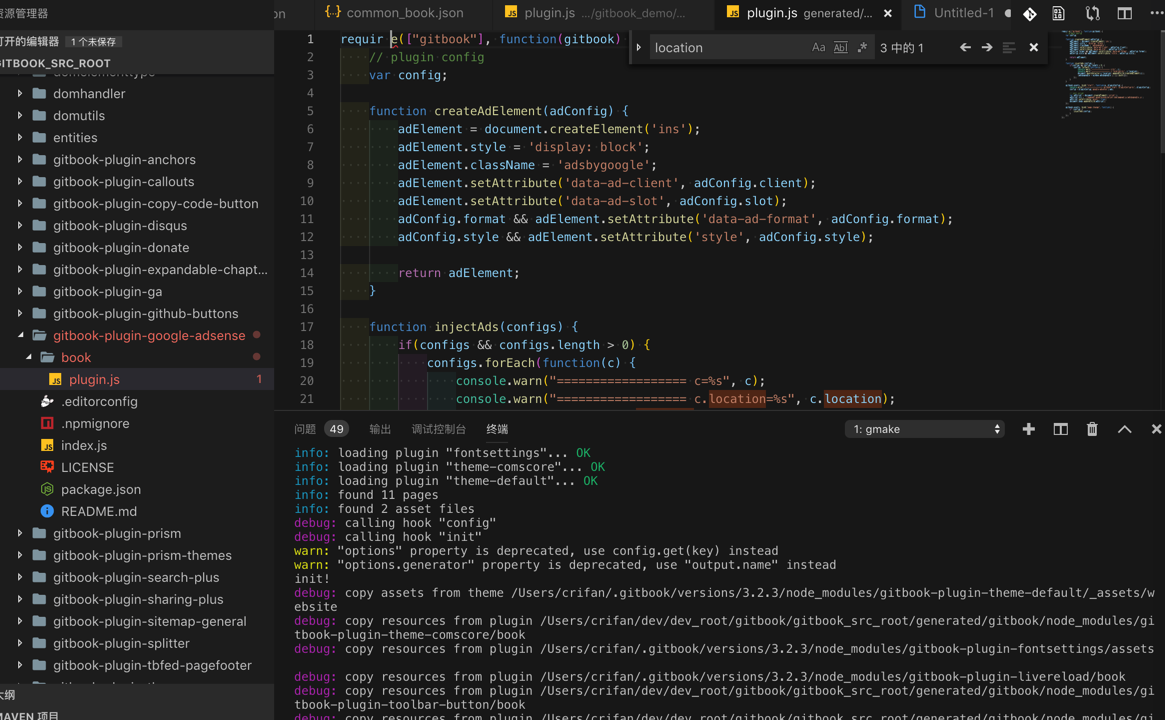
Task: Open package.json in the file explorer
Action: 100,489
